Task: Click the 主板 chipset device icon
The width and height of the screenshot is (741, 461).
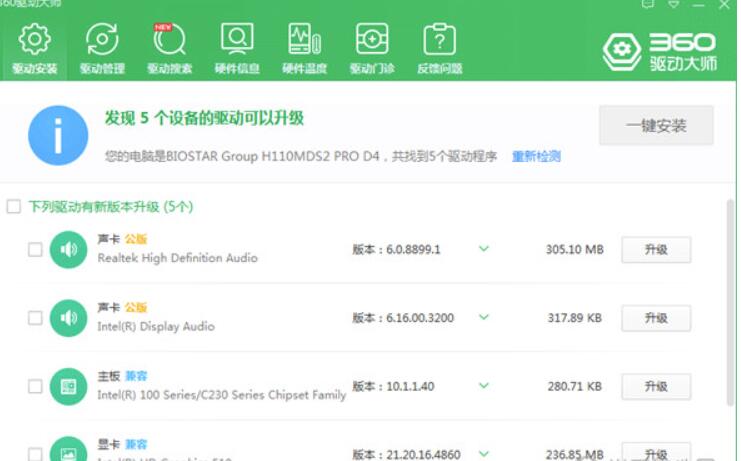Action: click(x=69, y=386)
